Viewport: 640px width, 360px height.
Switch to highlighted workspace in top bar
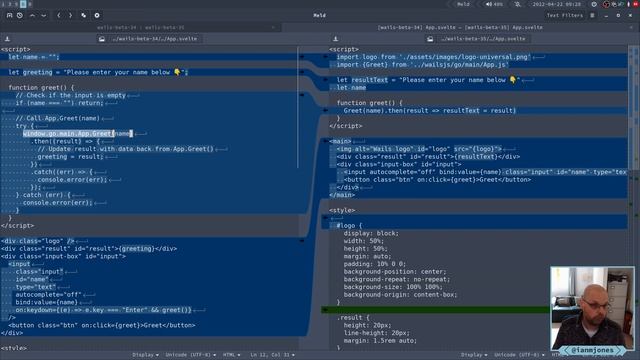[23, 4]
